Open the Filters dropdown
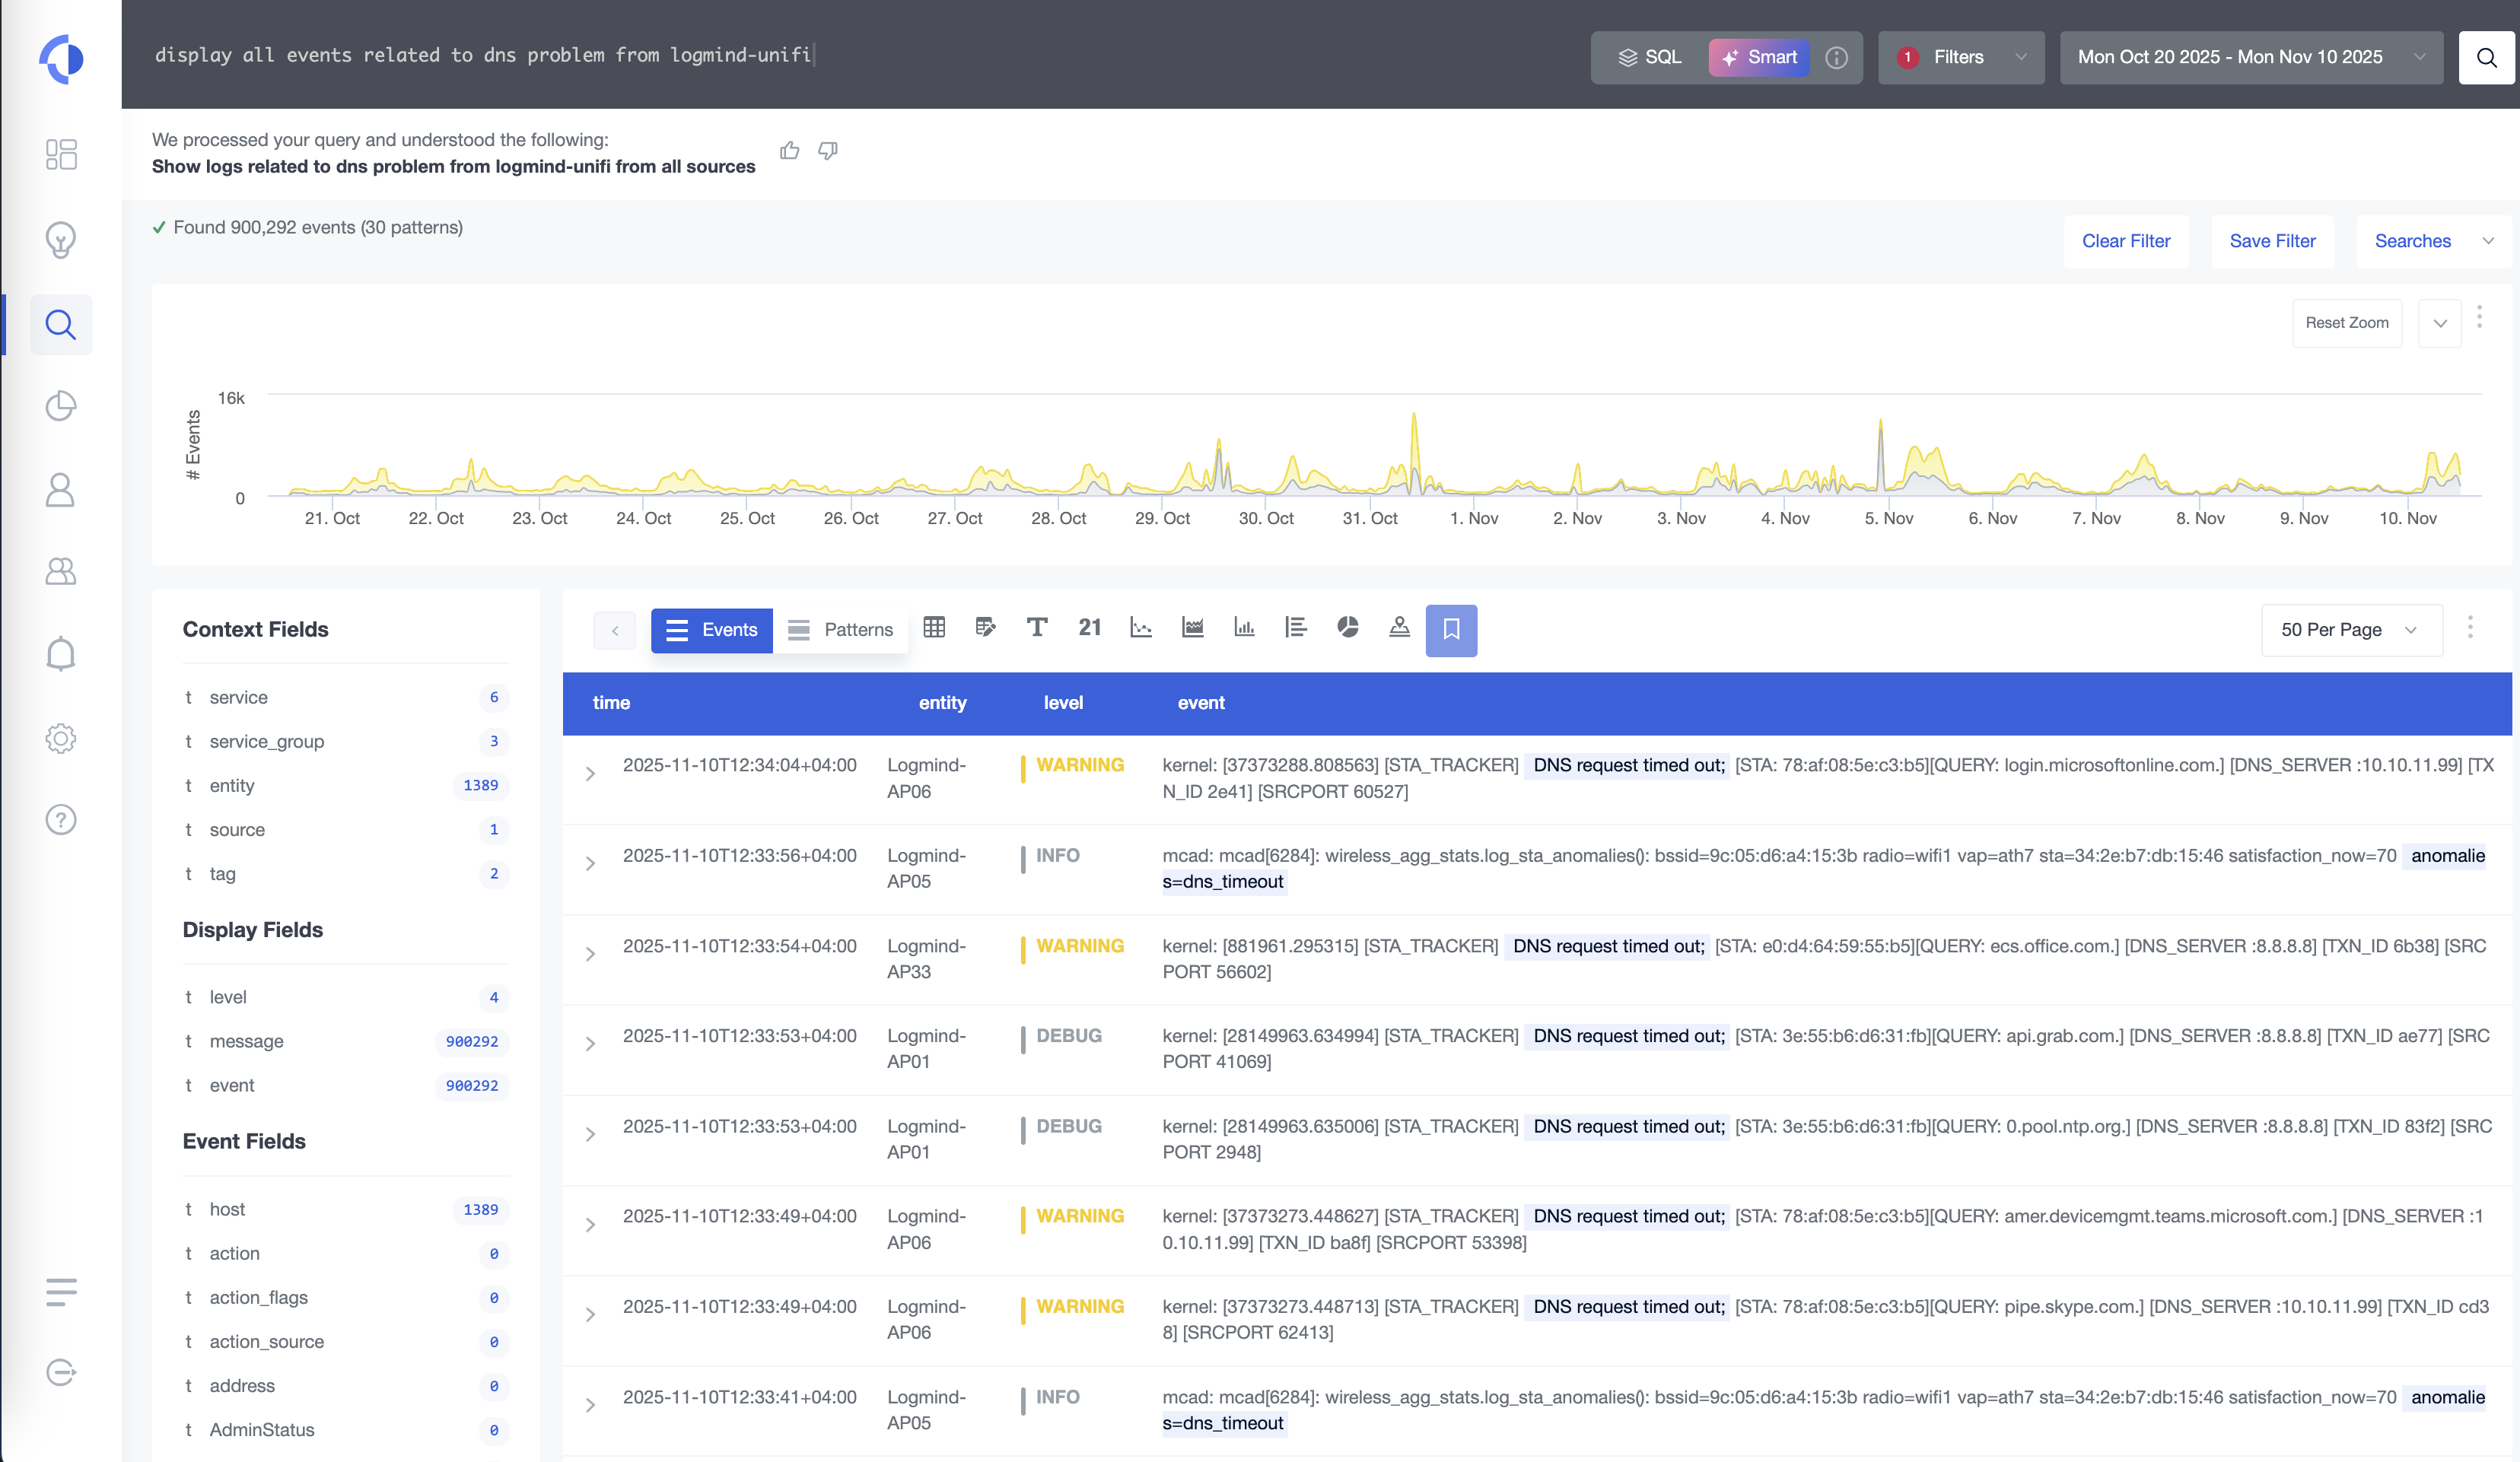 [x=1959, y=57]
